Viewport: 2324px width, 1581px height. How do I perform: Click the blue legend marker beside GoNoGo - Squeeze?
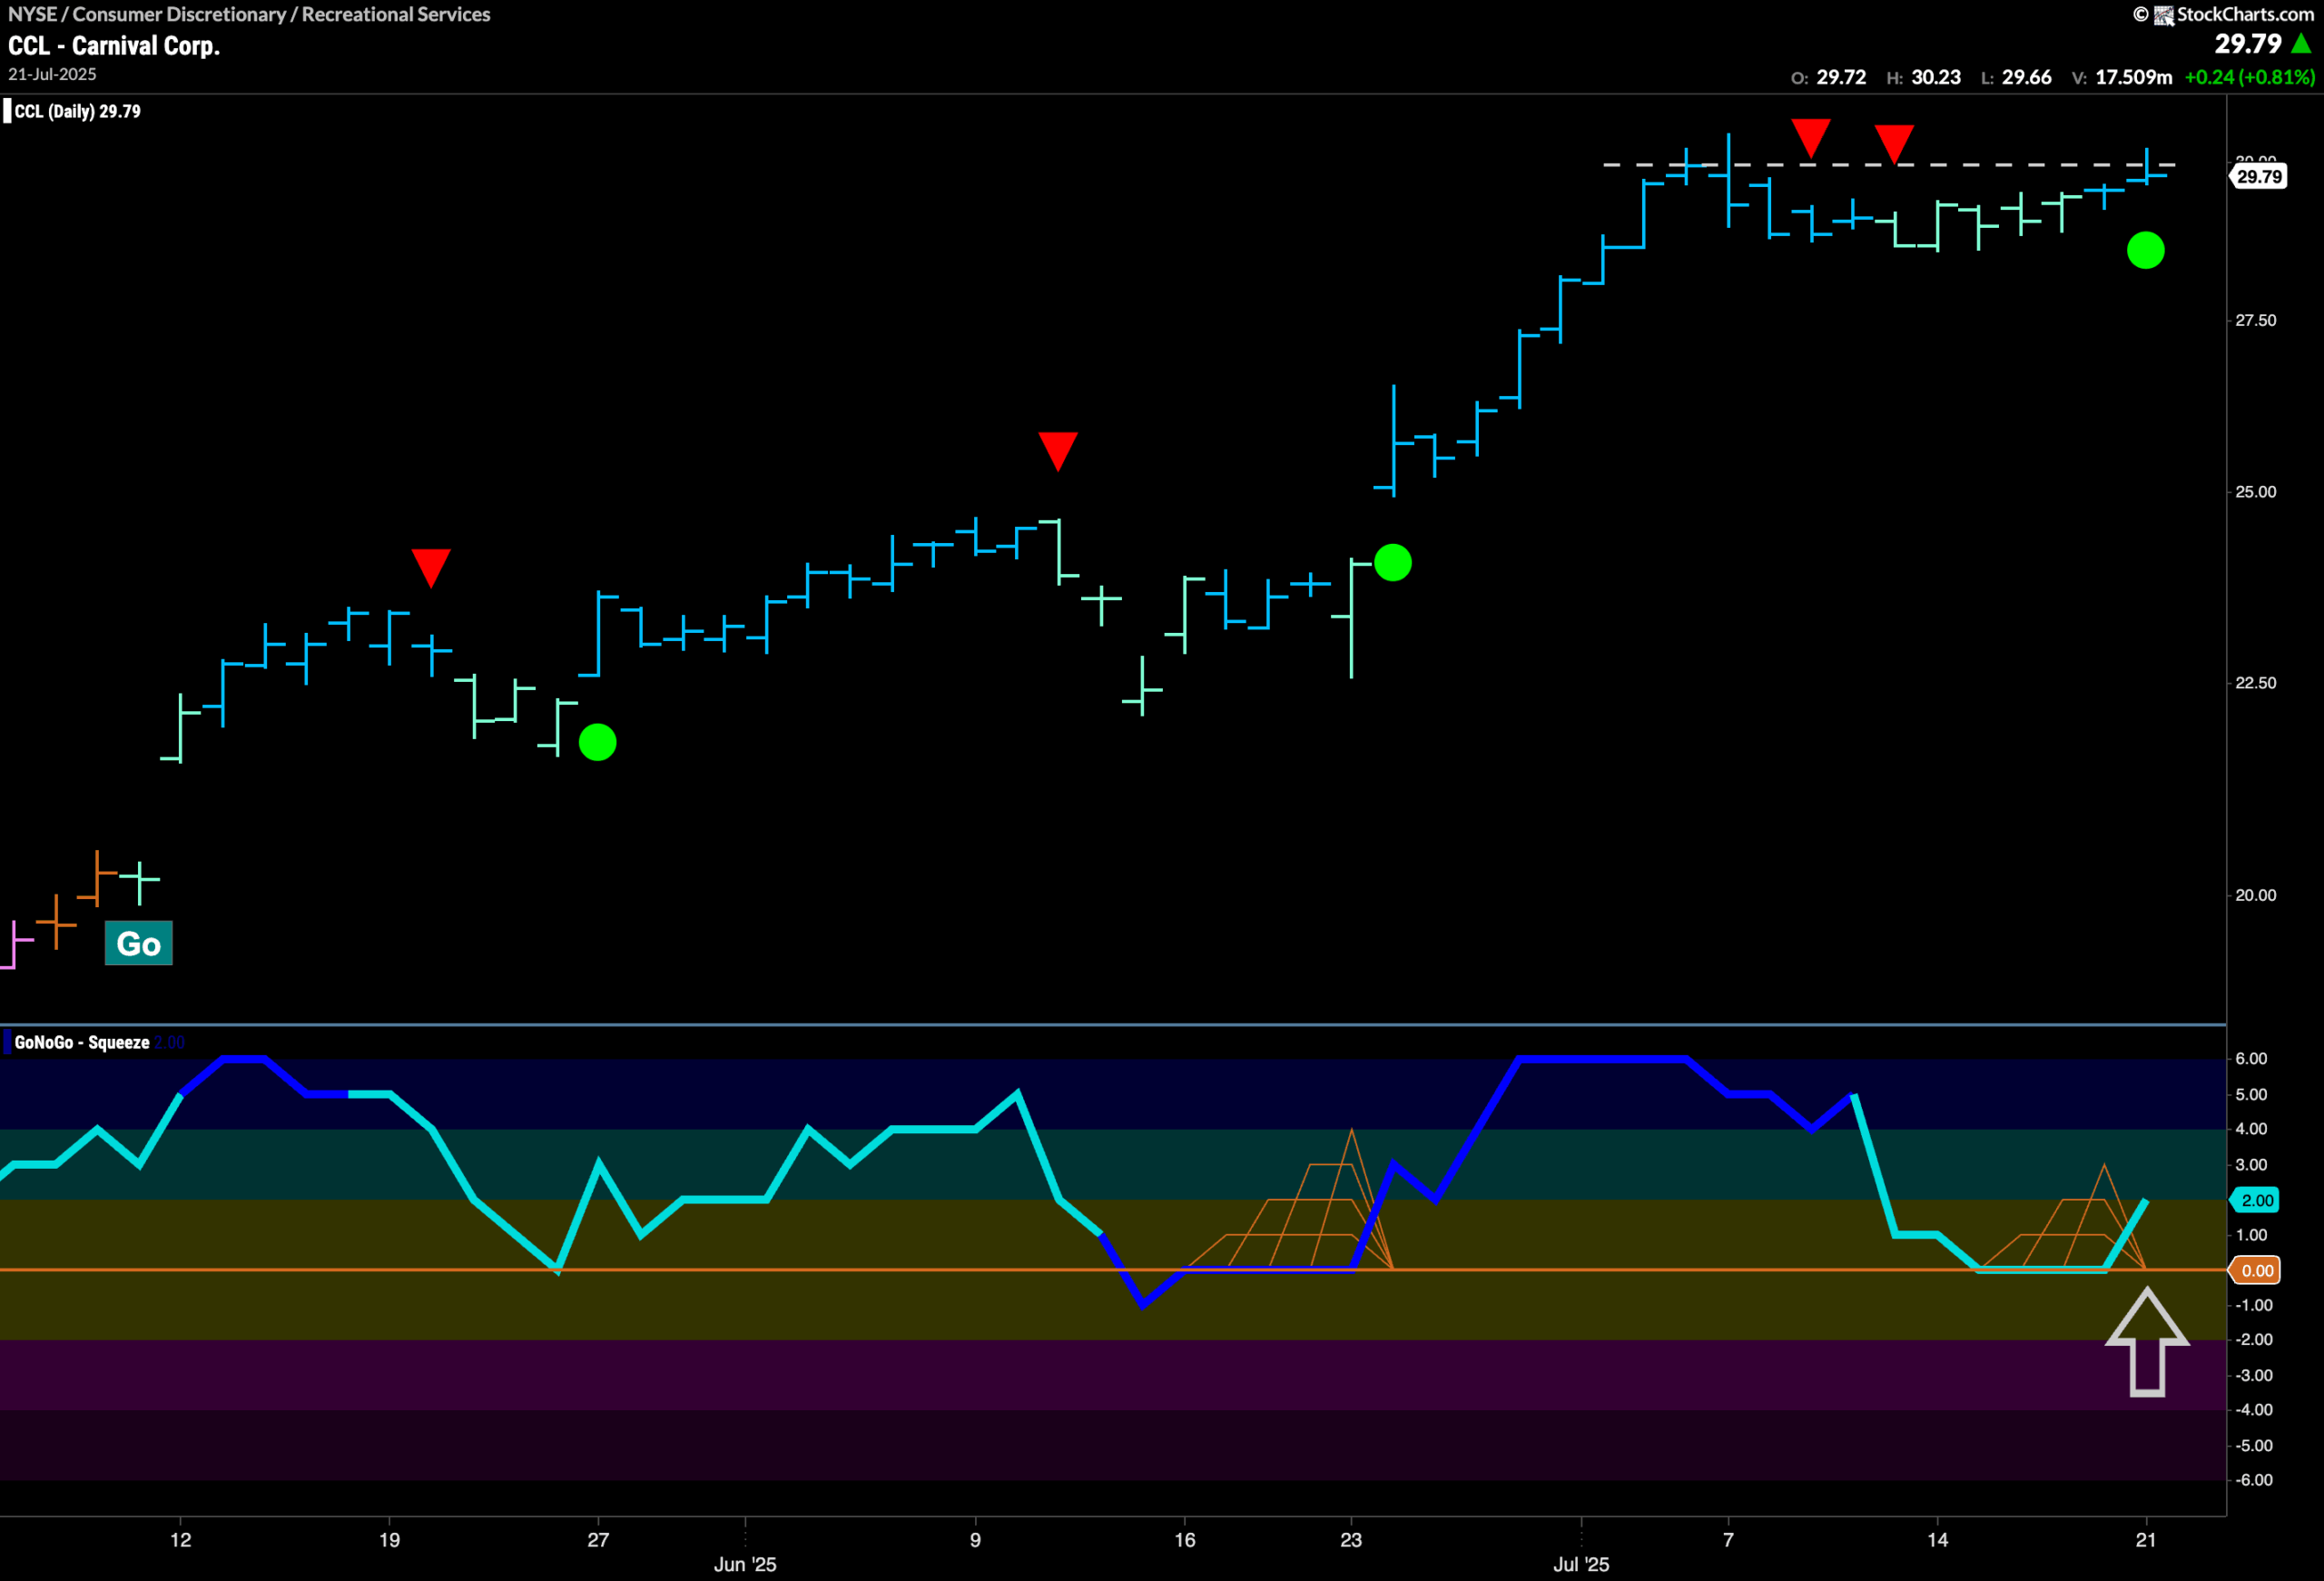pyautogui.click(x=7, y=1042)
